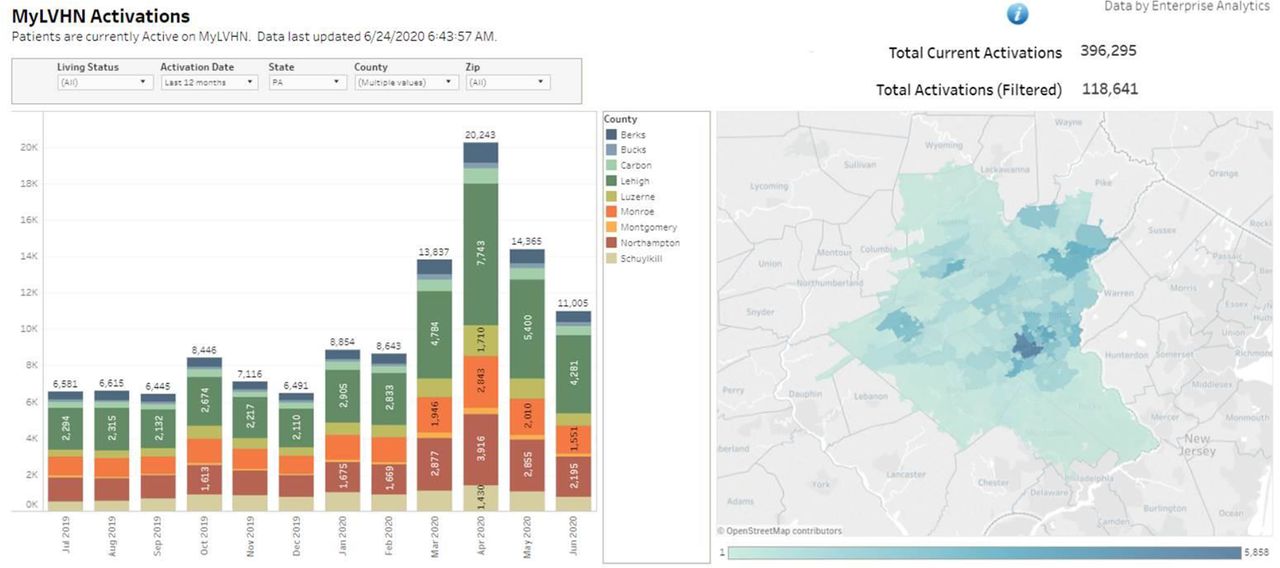The image size is (1280, 568).
Task: Click the Mar 2020 total label 13,837
Action: (x=434, y=252)
